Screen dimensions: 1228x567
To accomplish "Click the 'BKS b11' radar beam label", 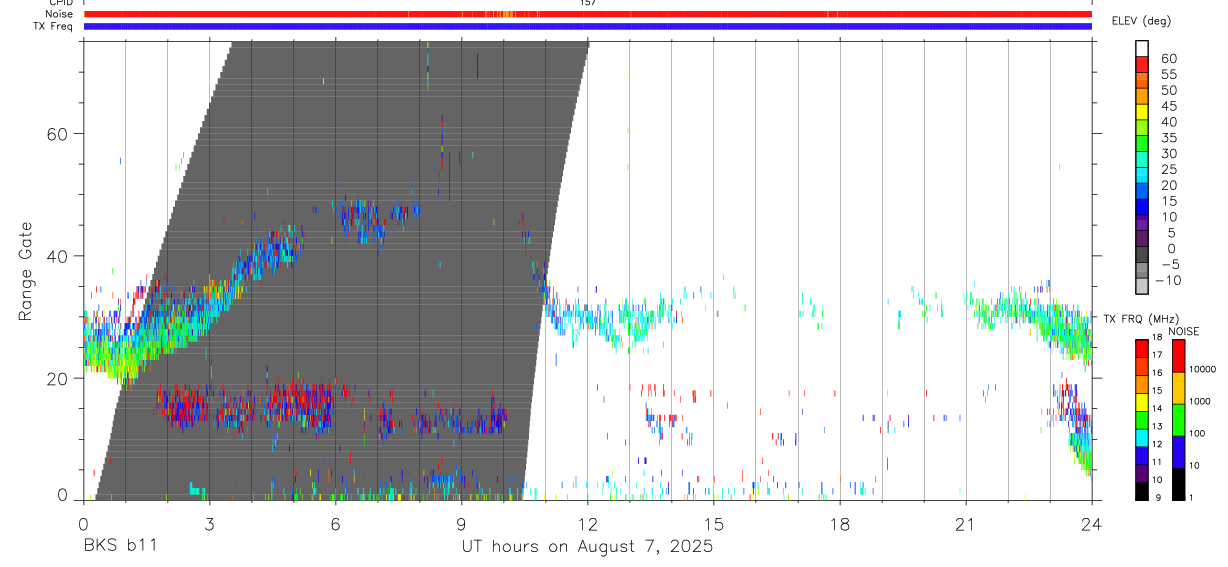I will pos(120,547).
